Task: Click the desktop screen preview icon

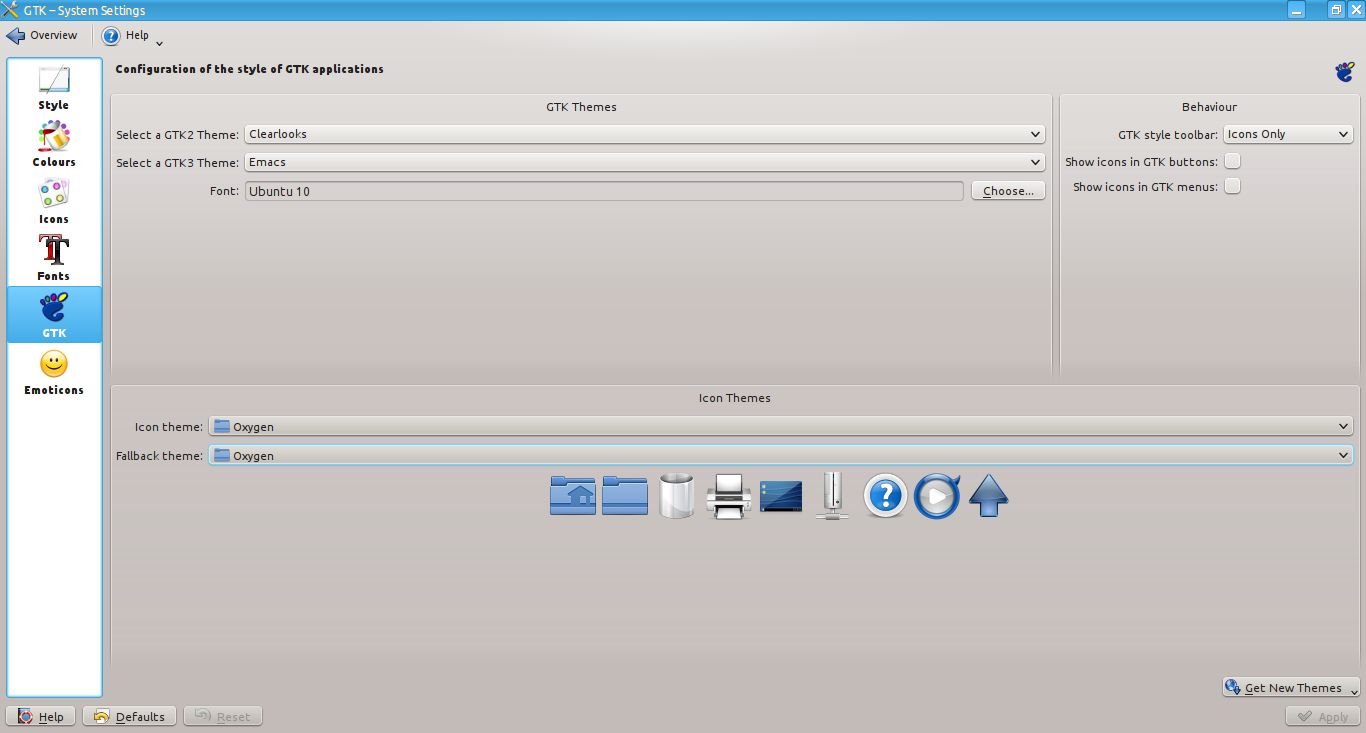Action: (781, 496)
